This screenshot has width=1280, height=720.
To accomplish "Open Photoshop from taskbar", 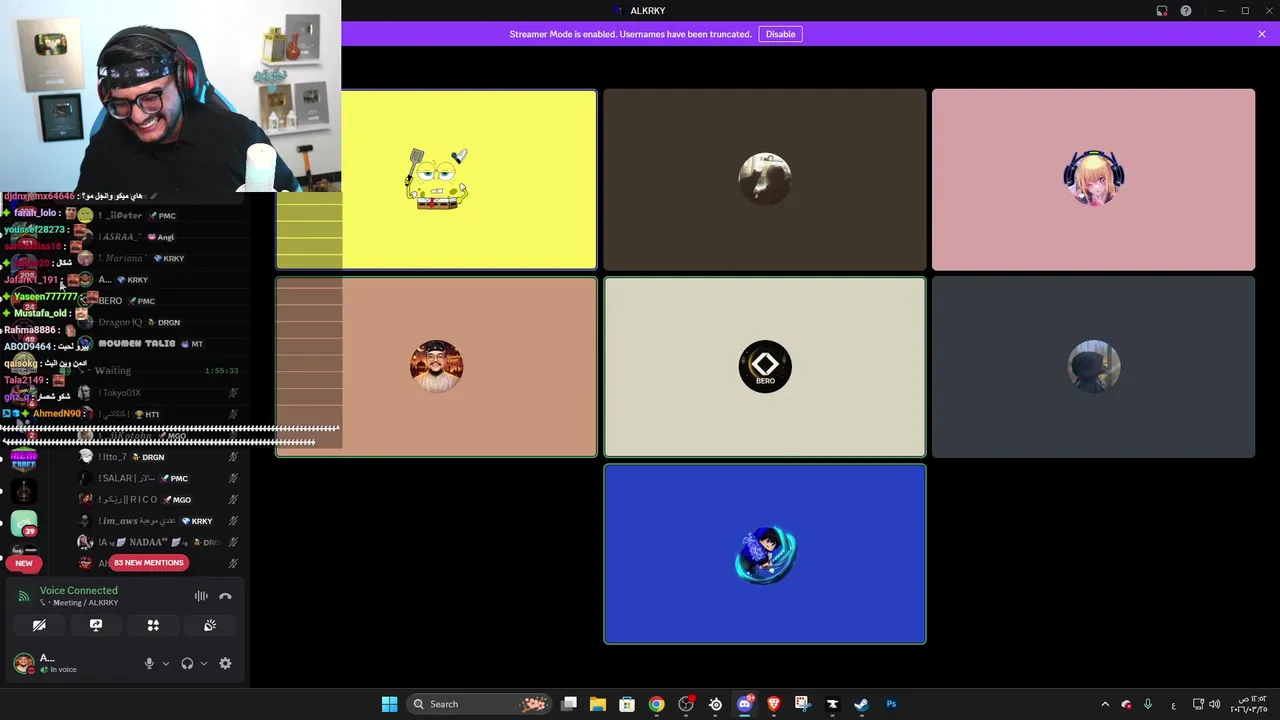I will click(891, 704).
